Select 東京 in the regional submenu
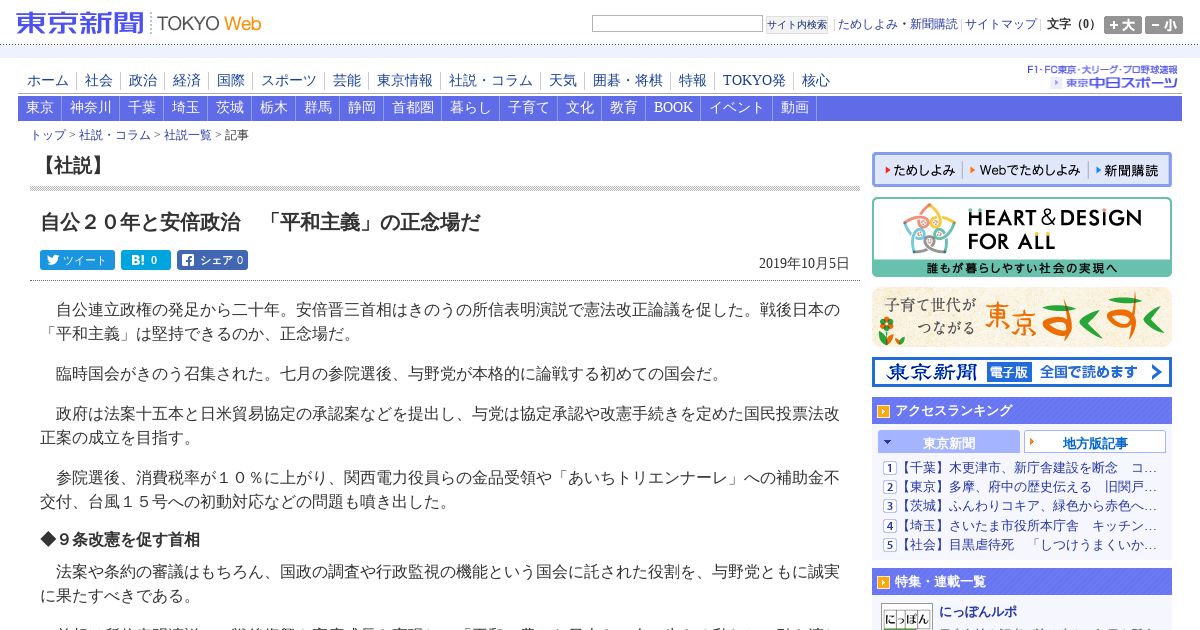 [x=40, y=108]
